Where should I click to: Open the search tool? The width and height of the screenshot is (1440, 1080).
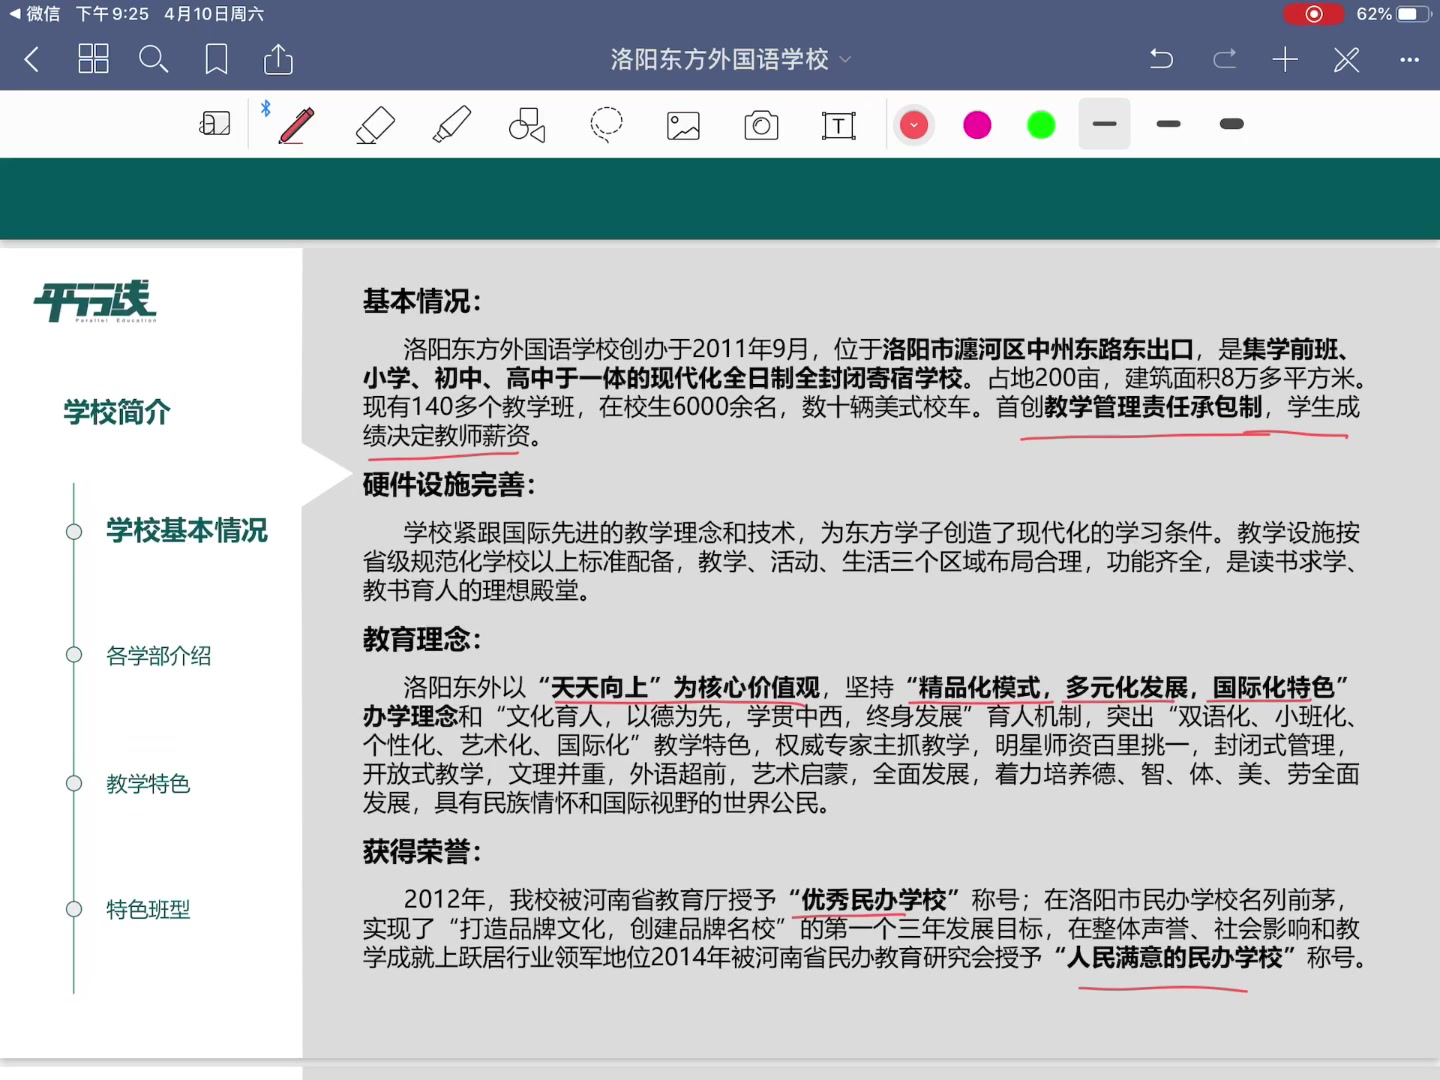tap(153, 59)
